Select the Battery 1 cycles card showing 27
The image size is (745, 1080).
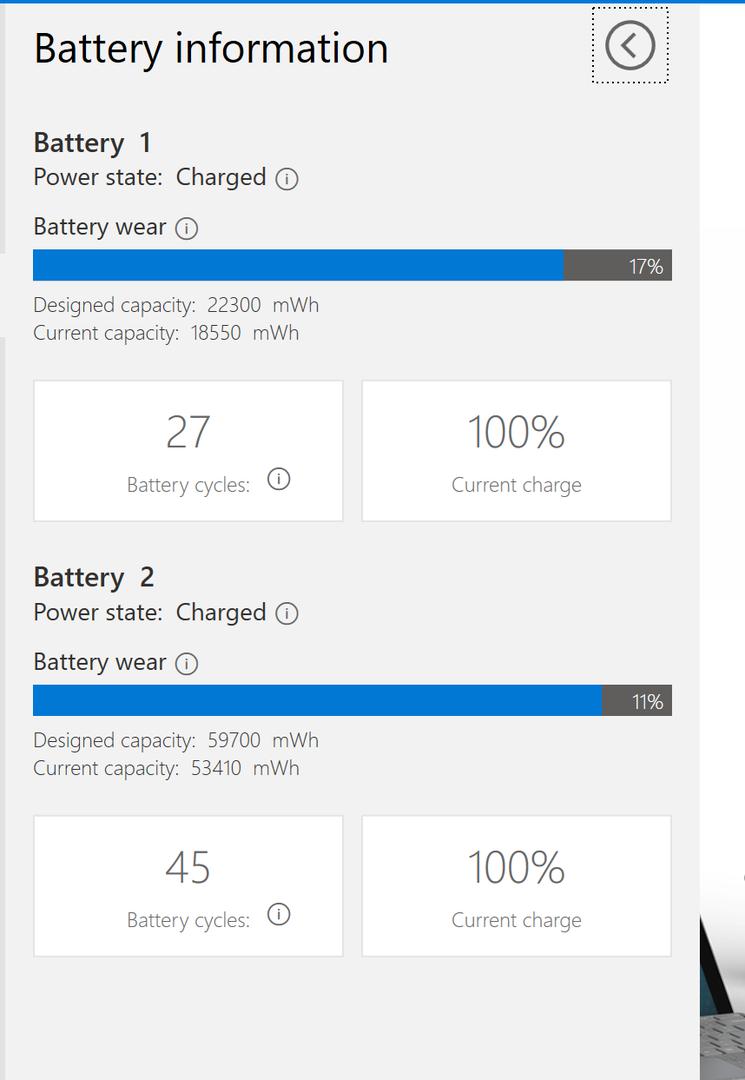[x=188, y=451]
